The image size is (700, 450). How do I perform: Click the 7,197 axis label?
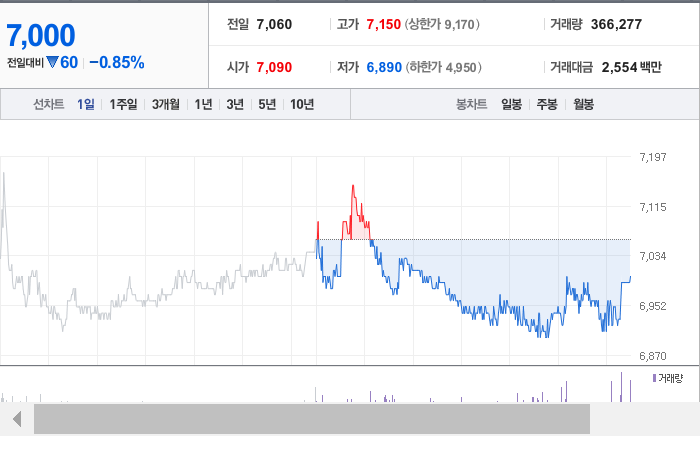653,157
